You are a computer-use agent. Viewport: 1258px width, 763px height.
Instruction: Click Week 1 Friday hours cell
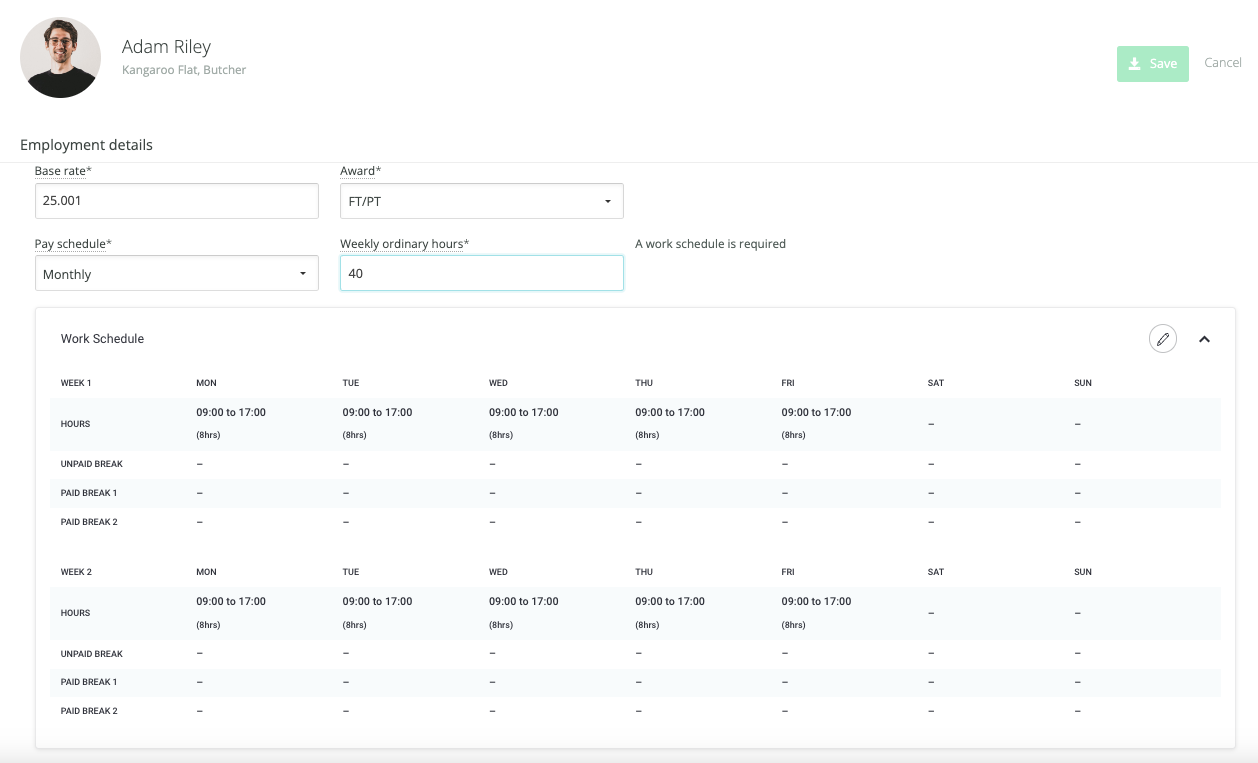point(816,423)
